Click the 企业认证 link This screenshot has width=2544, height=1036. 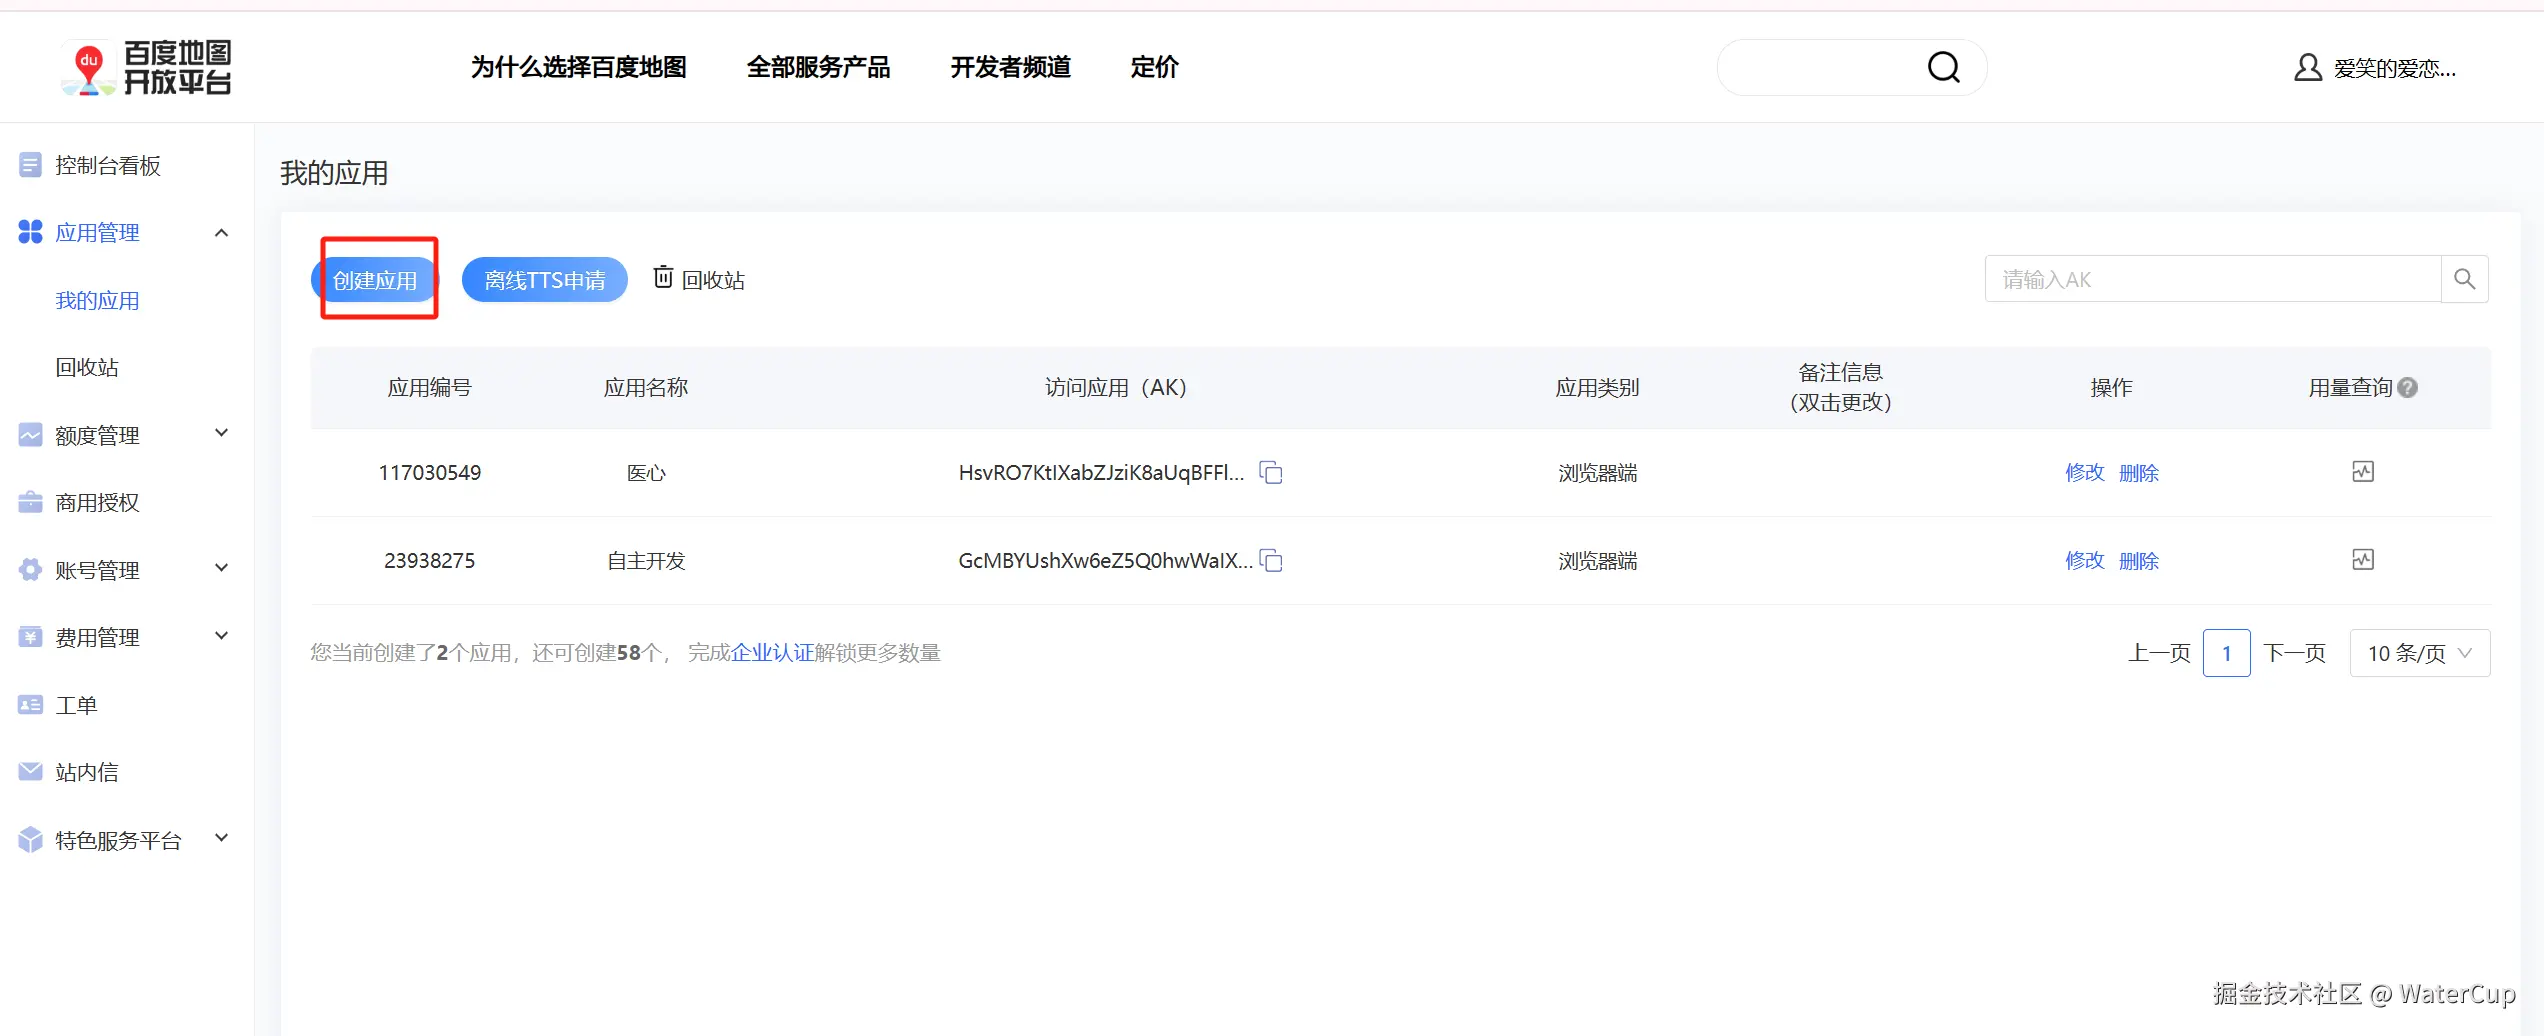pos(772,653)
